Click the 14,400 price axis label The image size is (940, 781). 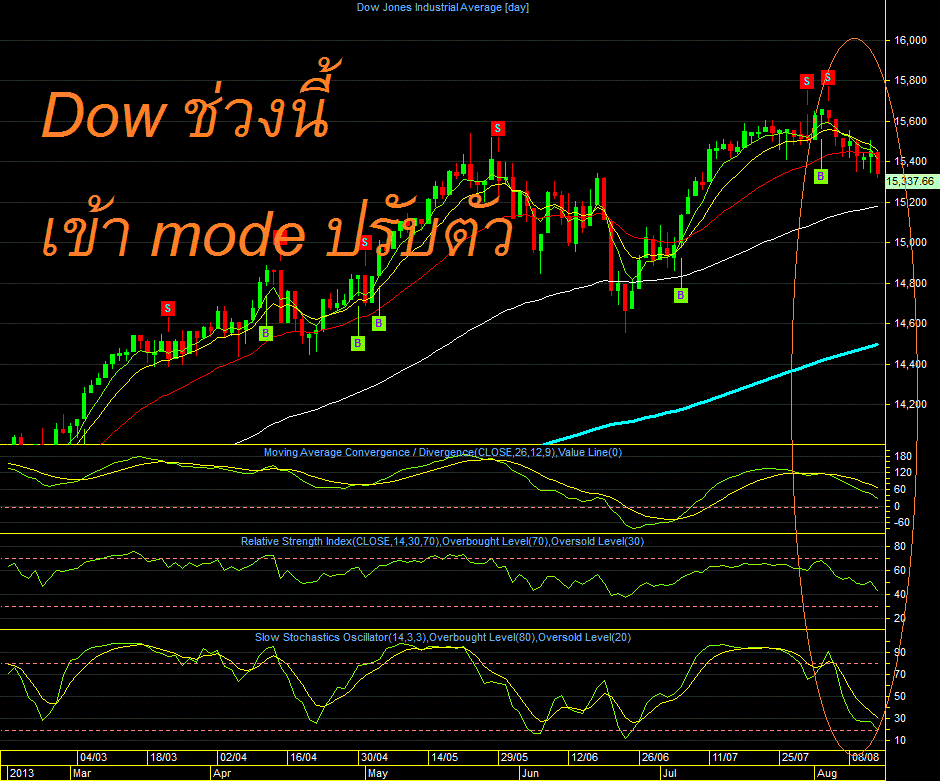[x=910, y=364]
